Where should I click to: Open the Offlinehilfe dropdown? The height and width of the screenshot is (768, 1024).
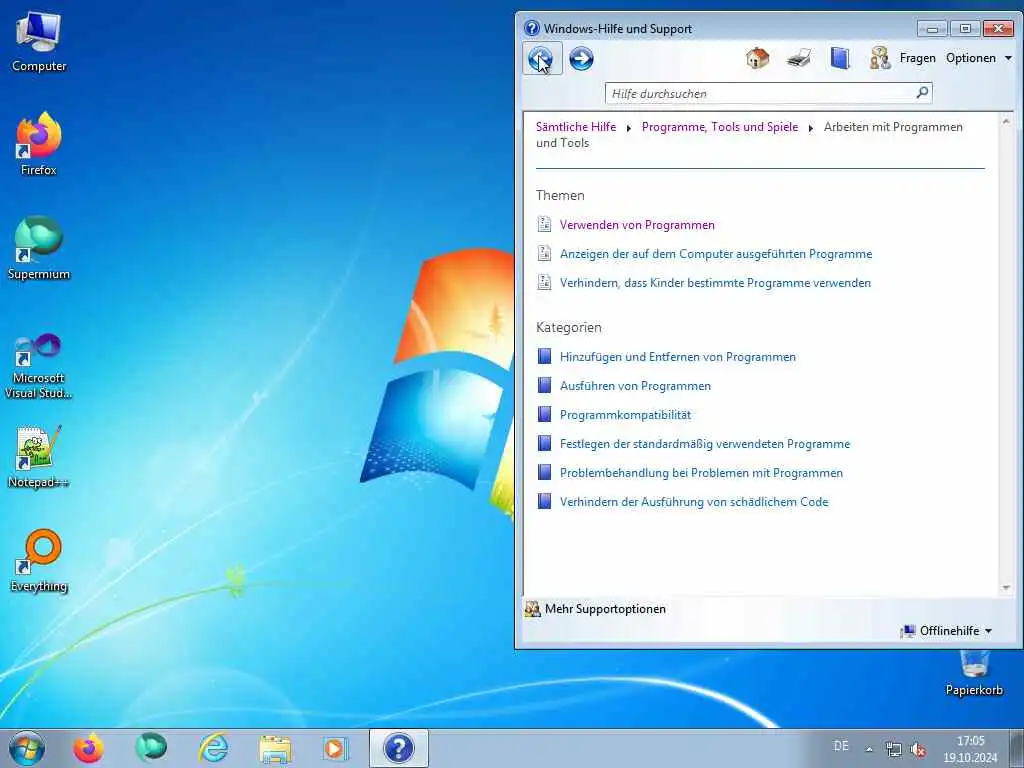pos(946,631)
